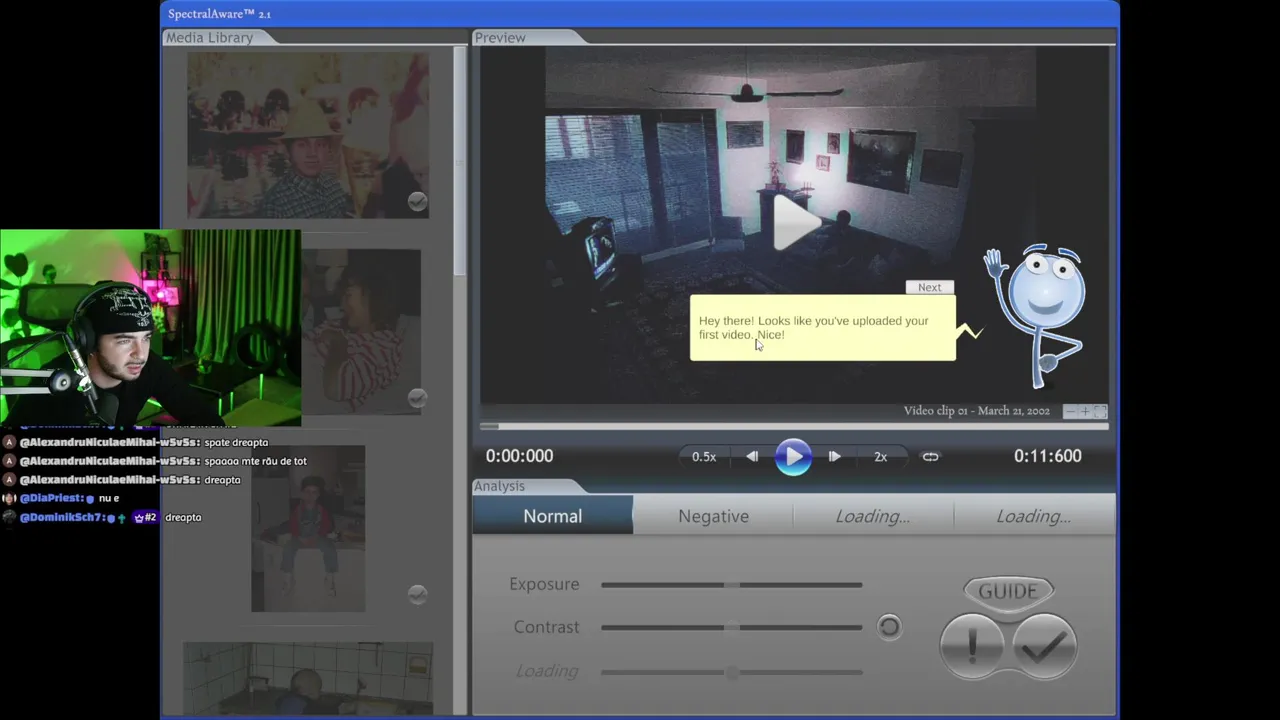1280x720 pixels.
Task: Click DominikSch7 chat message 'dreapta'
Action: coord(183,517)
